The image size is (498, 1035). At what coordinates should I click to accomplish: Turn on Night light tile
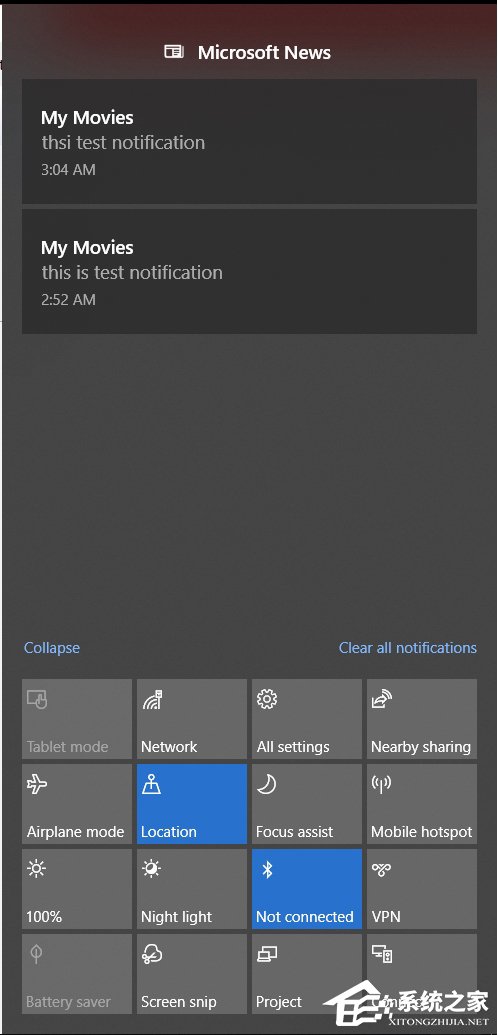192,888
